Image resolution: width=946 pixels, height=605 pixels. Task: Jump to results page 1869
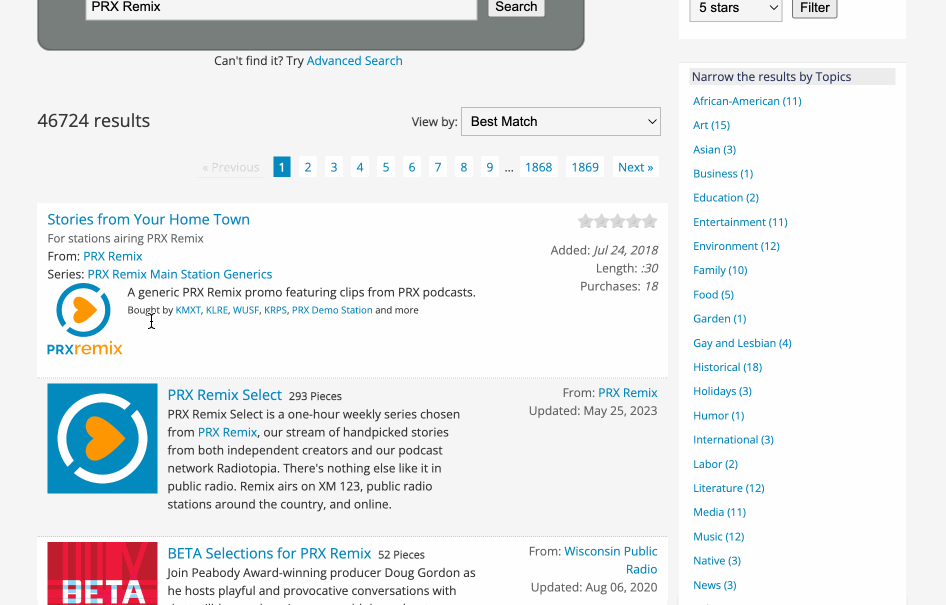click(x=585, y=167)
